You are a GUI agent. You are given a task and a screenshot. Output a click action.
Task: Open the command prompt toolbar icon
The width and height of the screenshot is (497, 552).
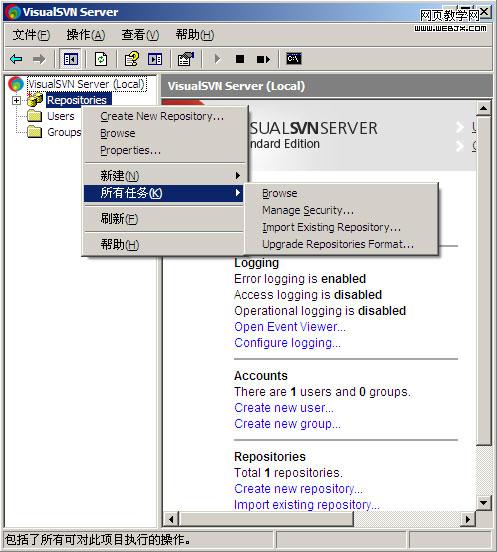coord(294,59)
